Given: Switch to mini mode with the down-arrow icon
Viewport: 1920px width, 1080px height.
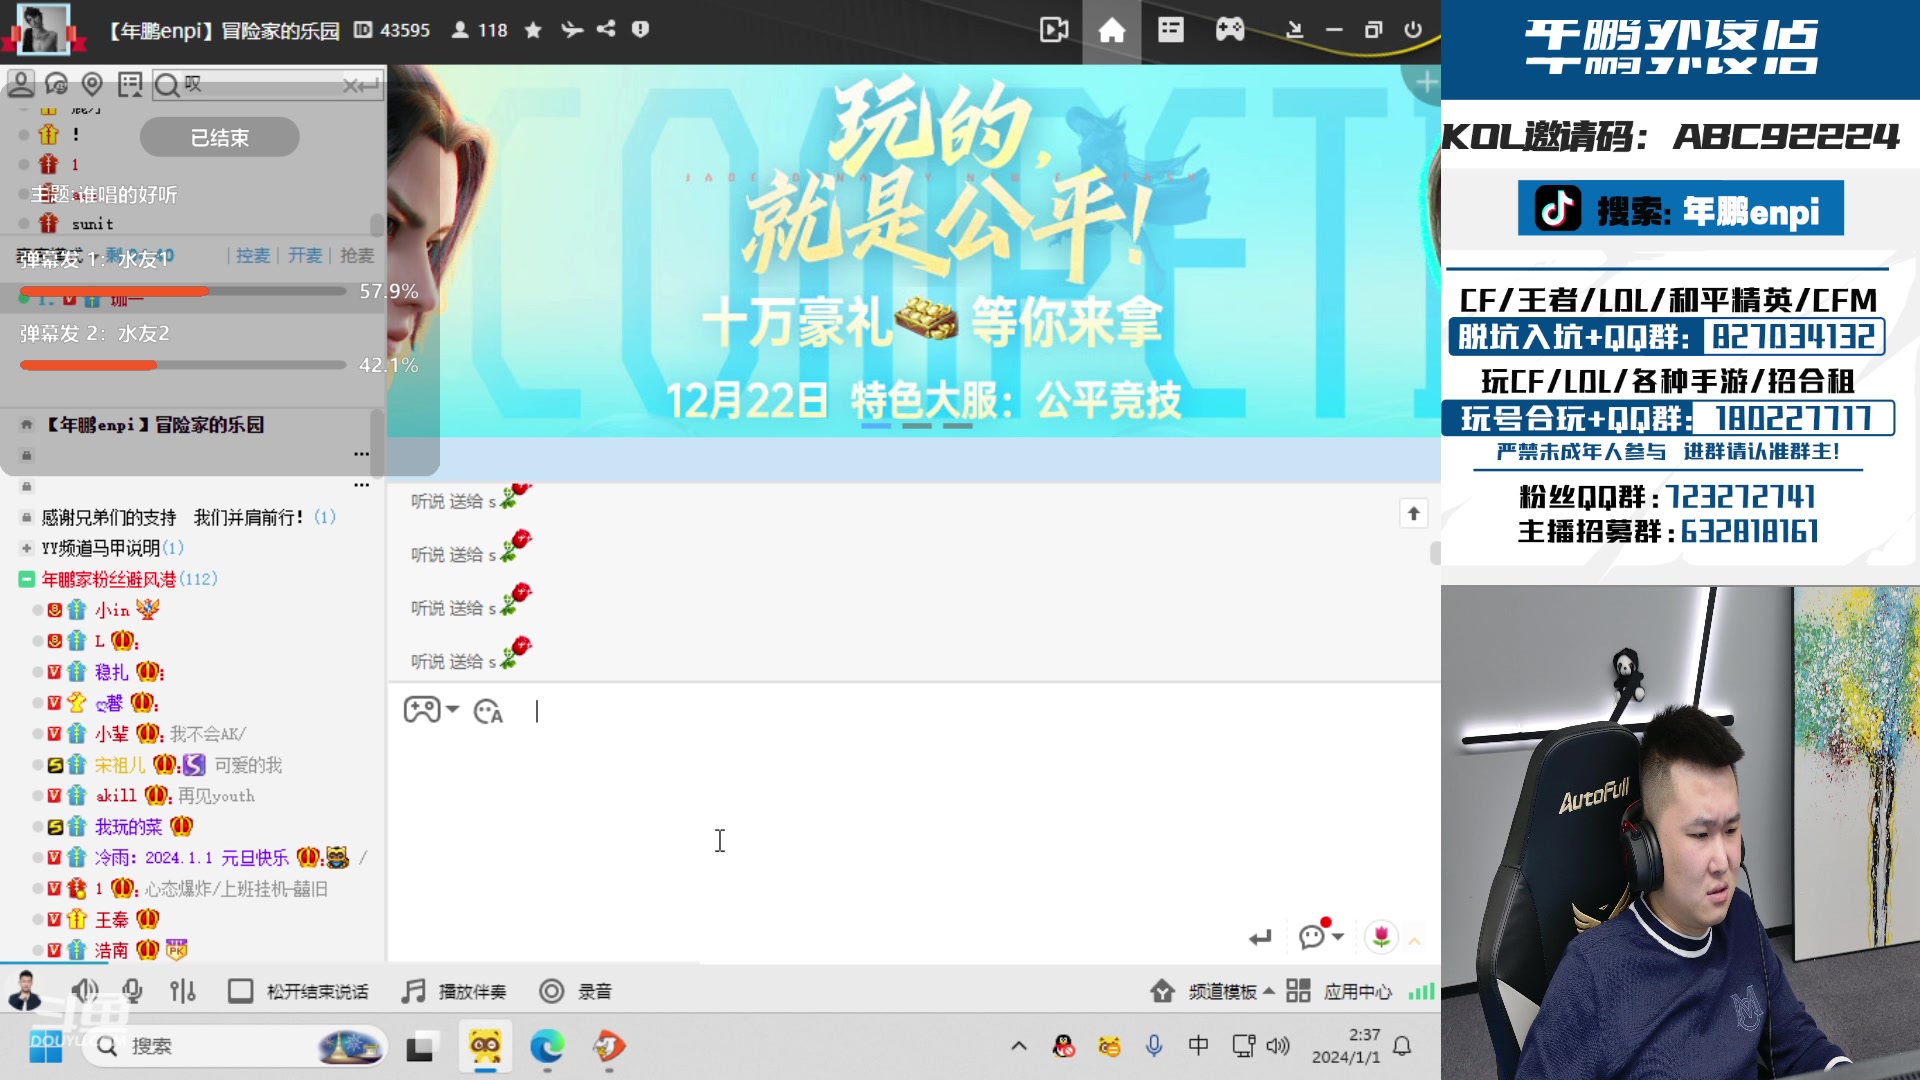Looking at the screenshot, I should coord(1294,30).
